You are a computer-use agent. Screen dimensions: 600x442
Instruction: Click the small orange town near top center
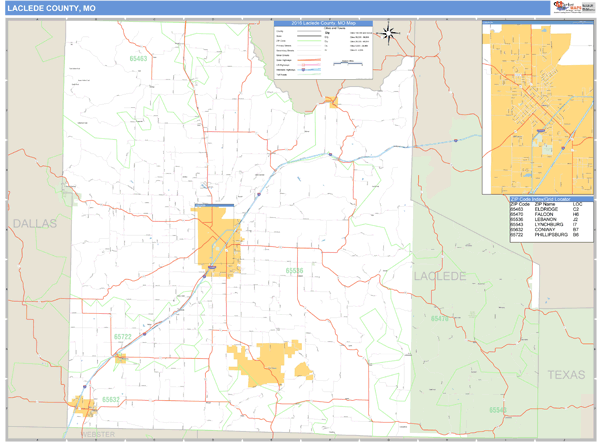(x=331, y=101)
